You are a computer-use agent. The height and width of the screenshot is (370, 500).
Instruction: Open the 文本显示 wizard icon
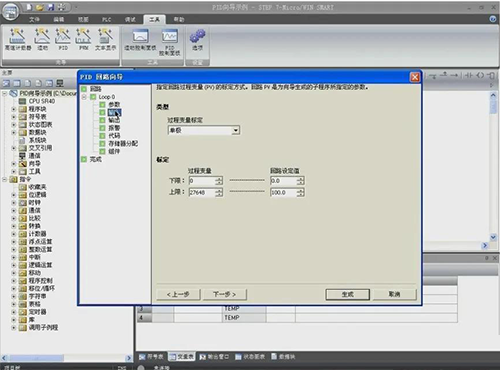105,39
